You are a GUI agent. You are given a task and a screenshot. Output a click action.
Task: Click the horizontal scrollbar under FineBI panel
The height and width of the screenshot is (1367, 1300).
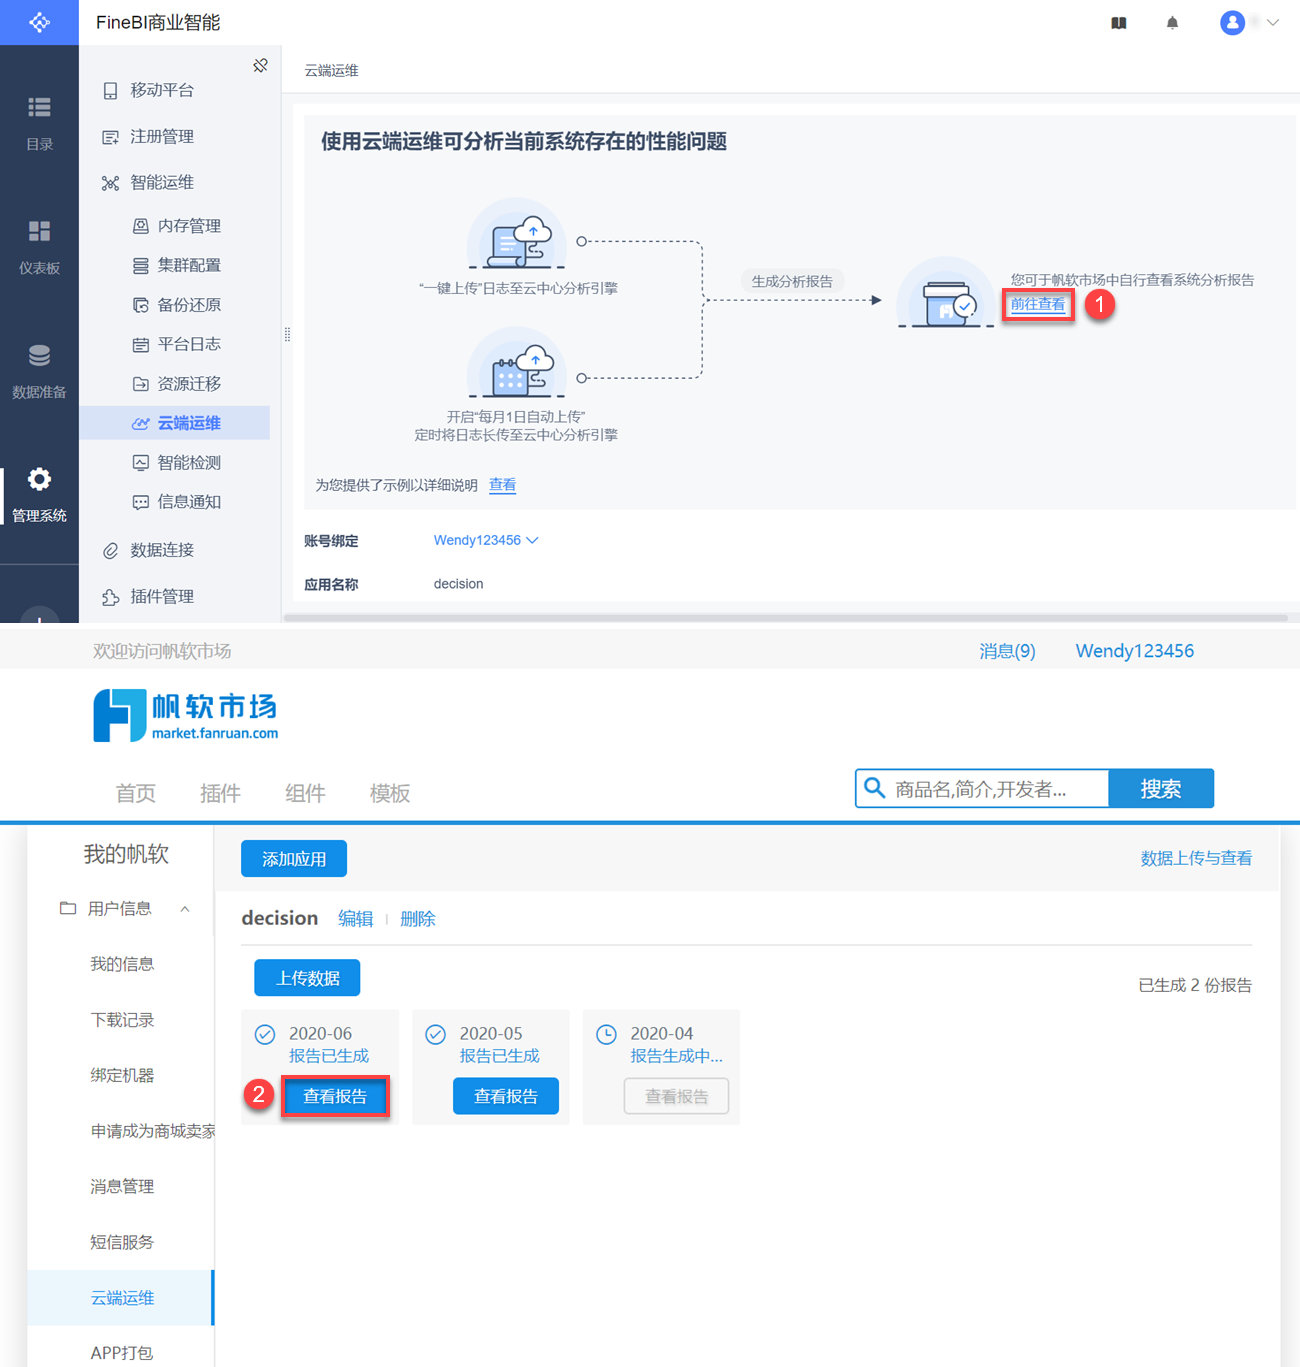click(x=786, y=618)
